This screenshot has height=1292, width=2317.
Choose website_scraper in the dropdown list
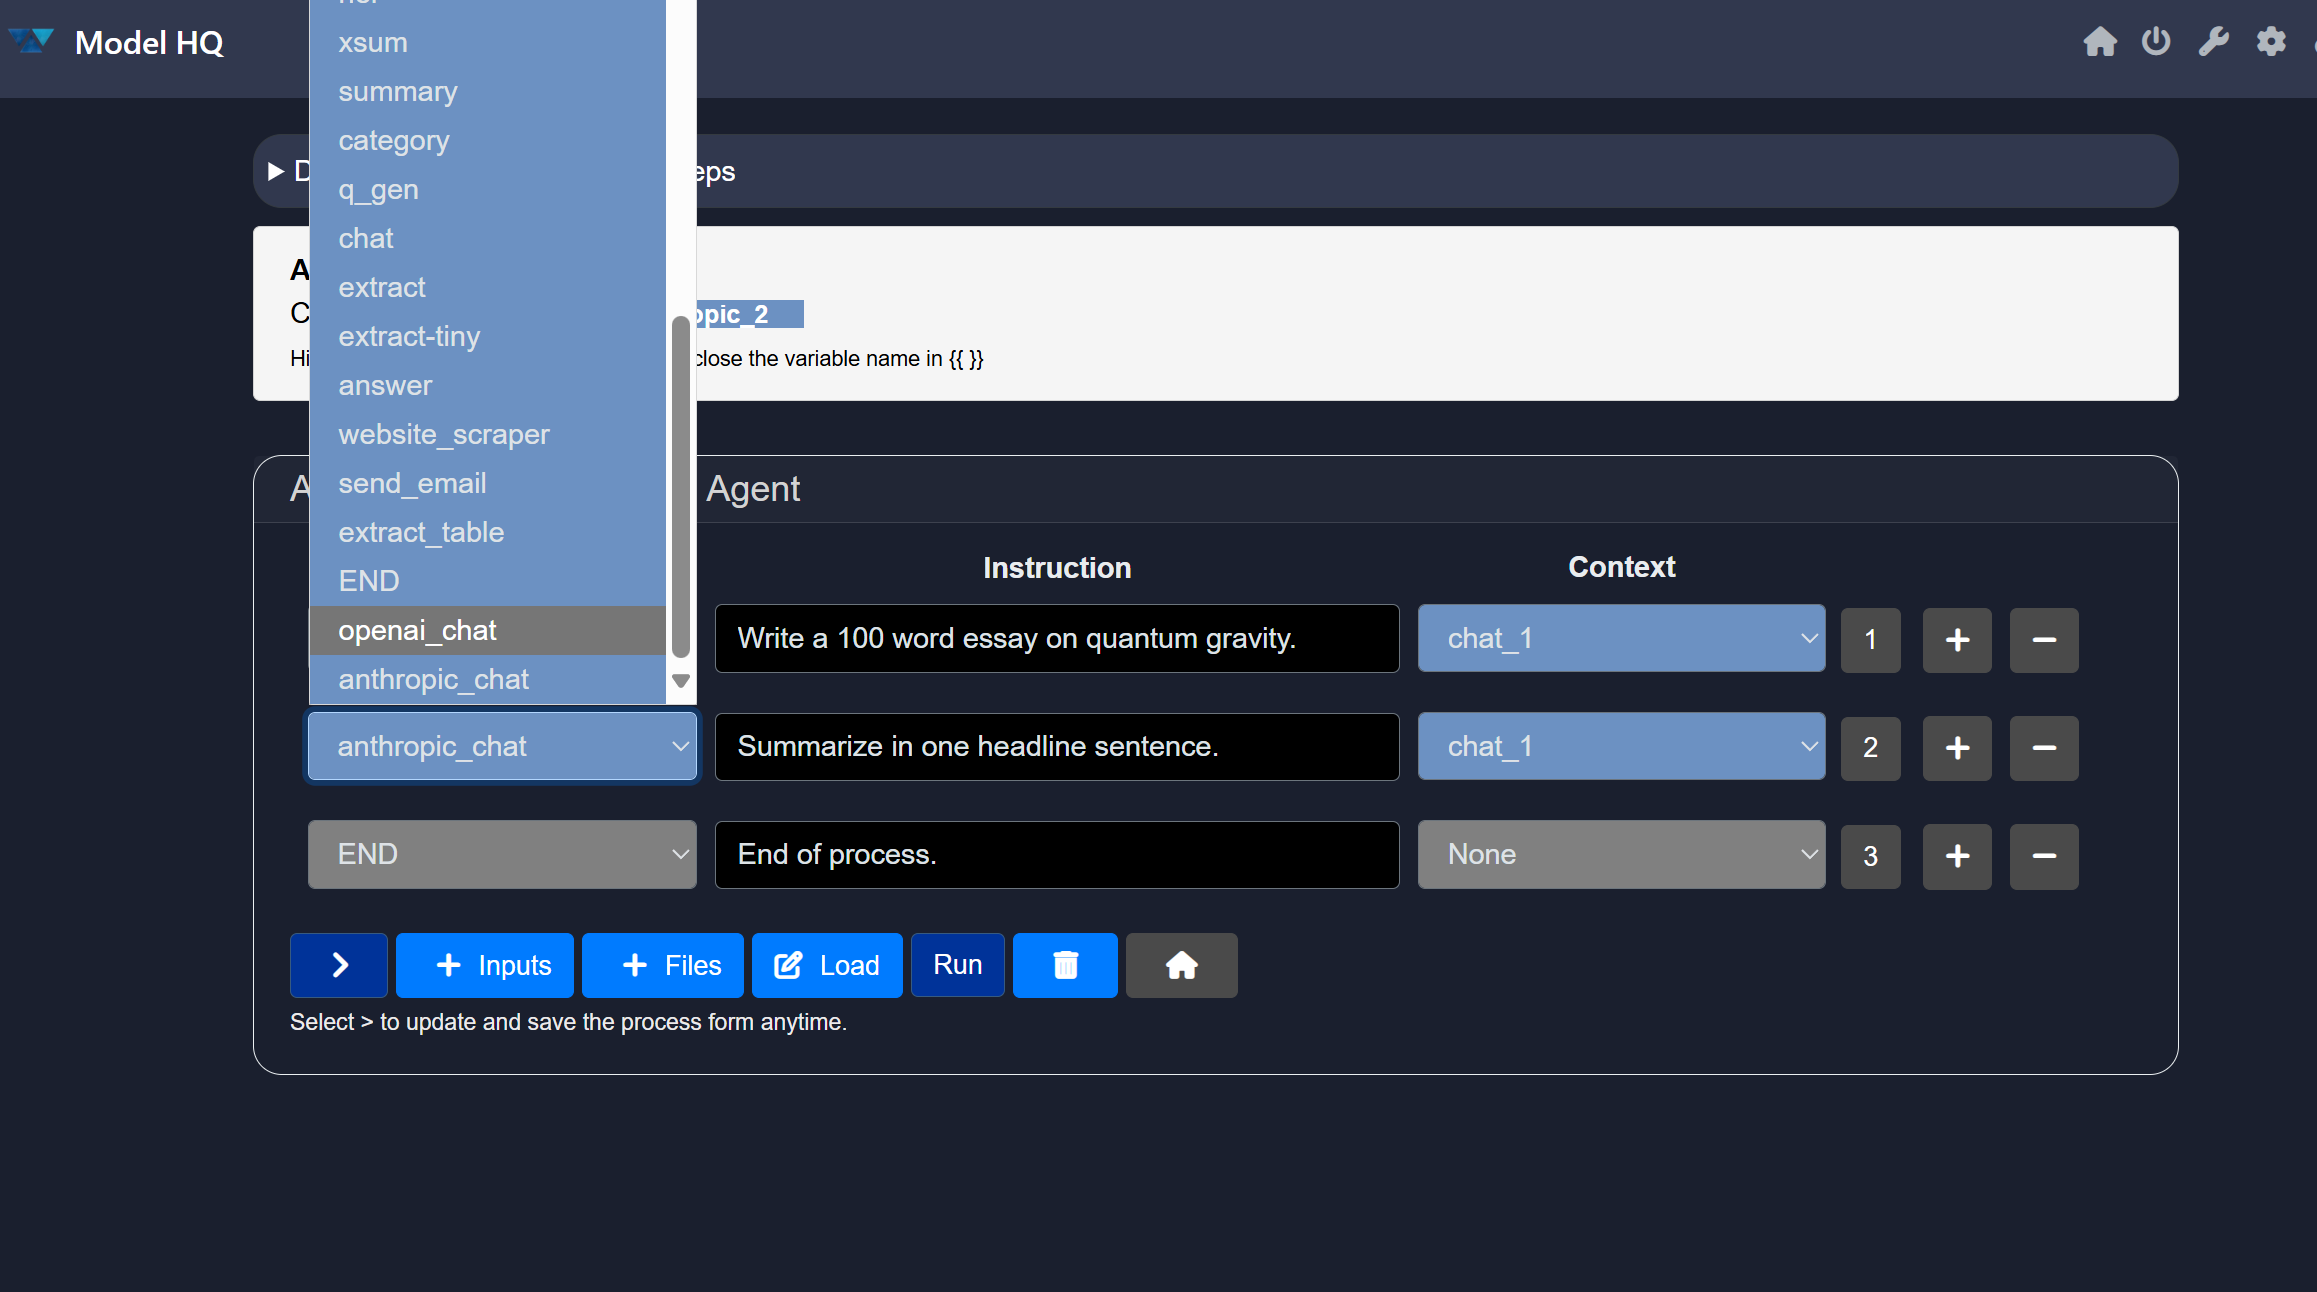[444, 435]
